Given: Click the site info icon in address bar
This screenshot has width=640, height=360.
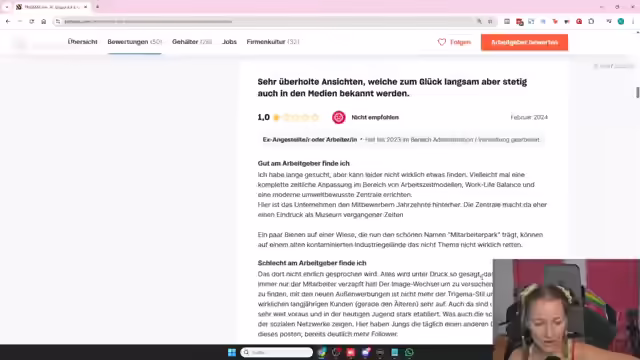Looking at the screenshot, I should [x=58, y=21].
